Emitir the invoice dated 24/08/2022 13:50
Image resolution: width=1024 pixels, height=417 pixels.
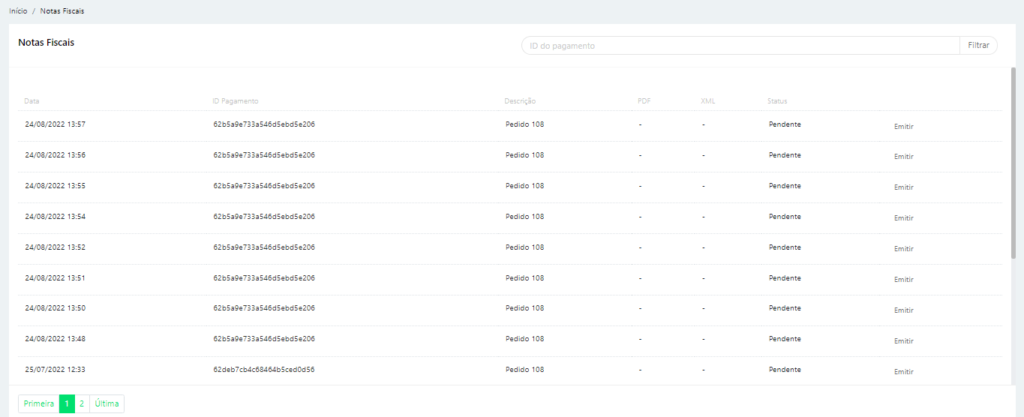pyautogui.click(x=904, y=310)
